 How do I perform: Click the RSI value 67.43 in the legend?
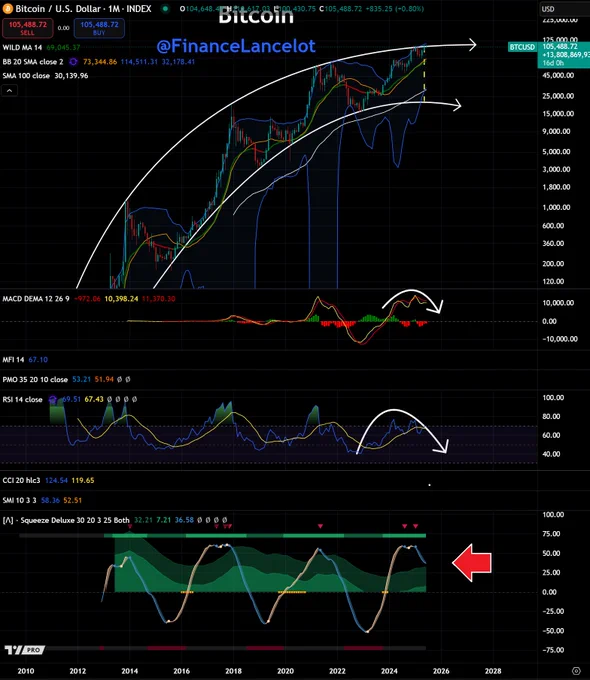click(94, 399)
